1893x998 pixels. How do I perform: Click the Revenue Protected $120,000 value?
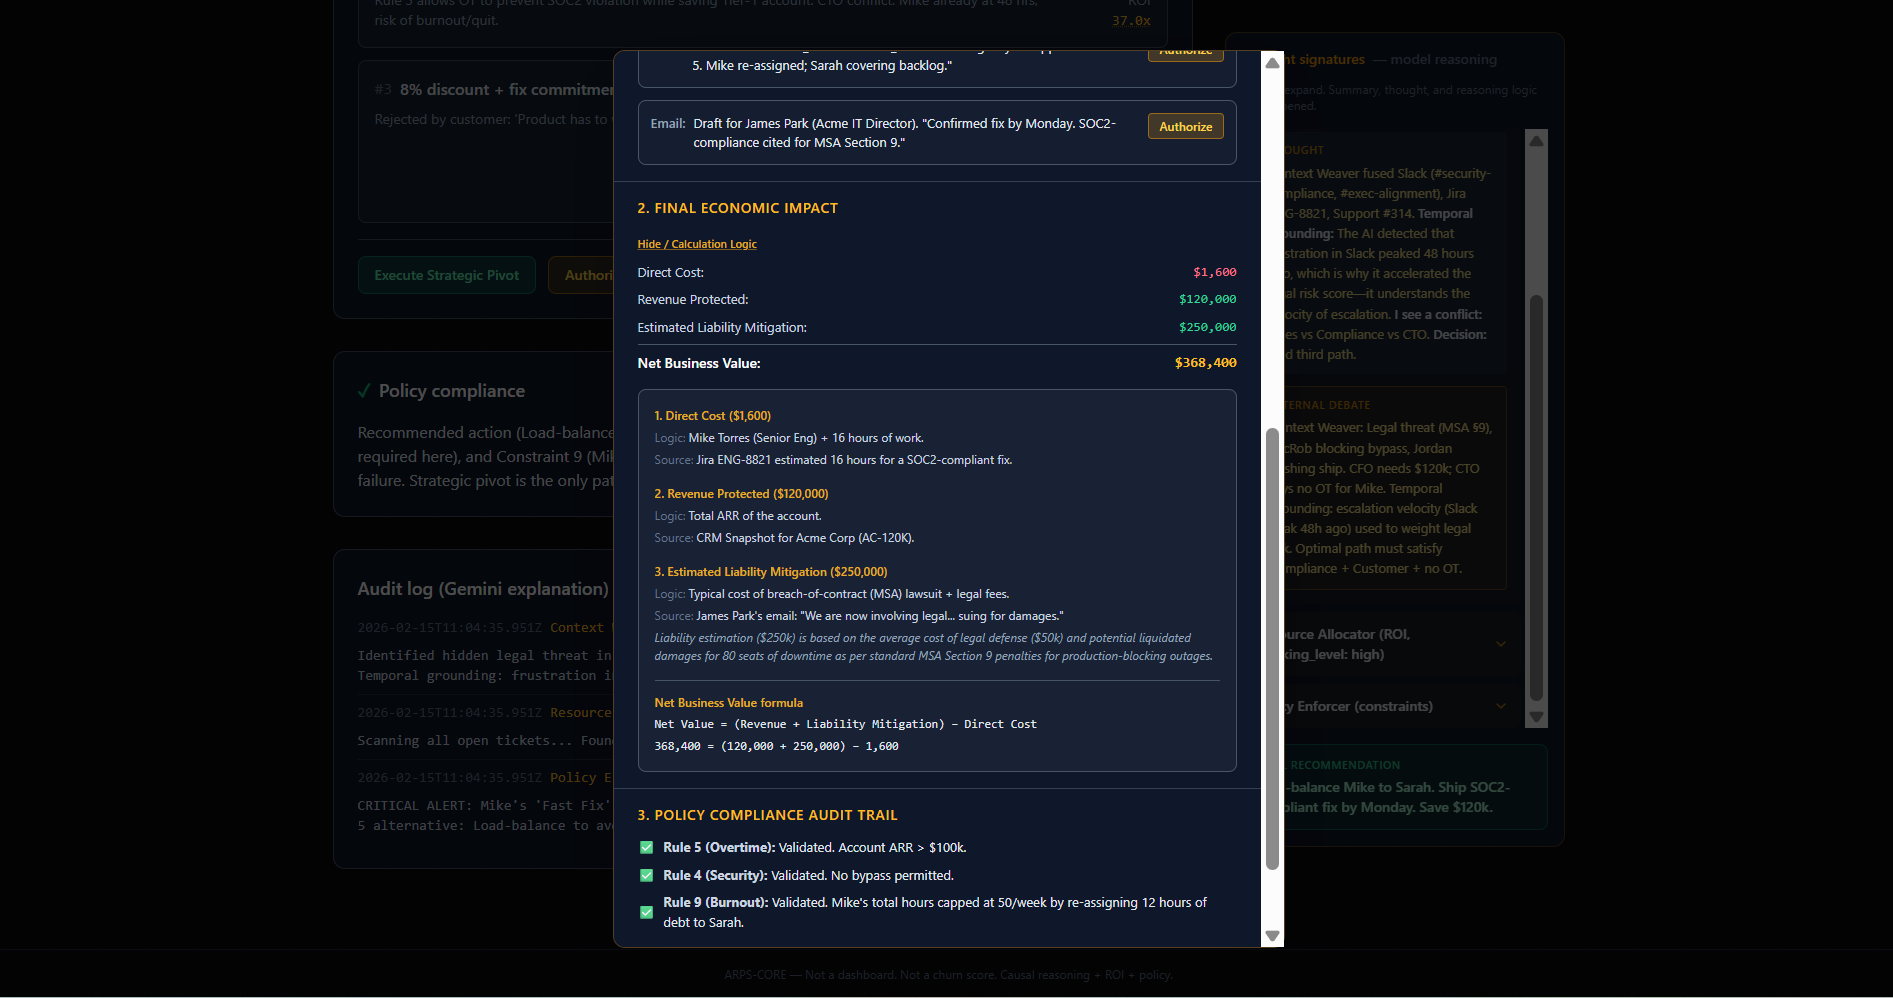(1207, 299)
